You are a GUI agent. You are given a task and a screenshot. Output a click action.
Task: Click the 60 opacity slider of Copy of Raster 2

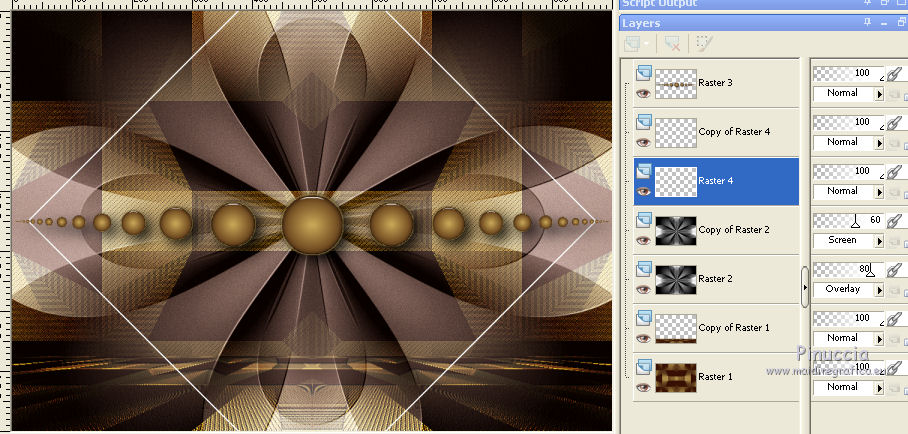(849, 221)
